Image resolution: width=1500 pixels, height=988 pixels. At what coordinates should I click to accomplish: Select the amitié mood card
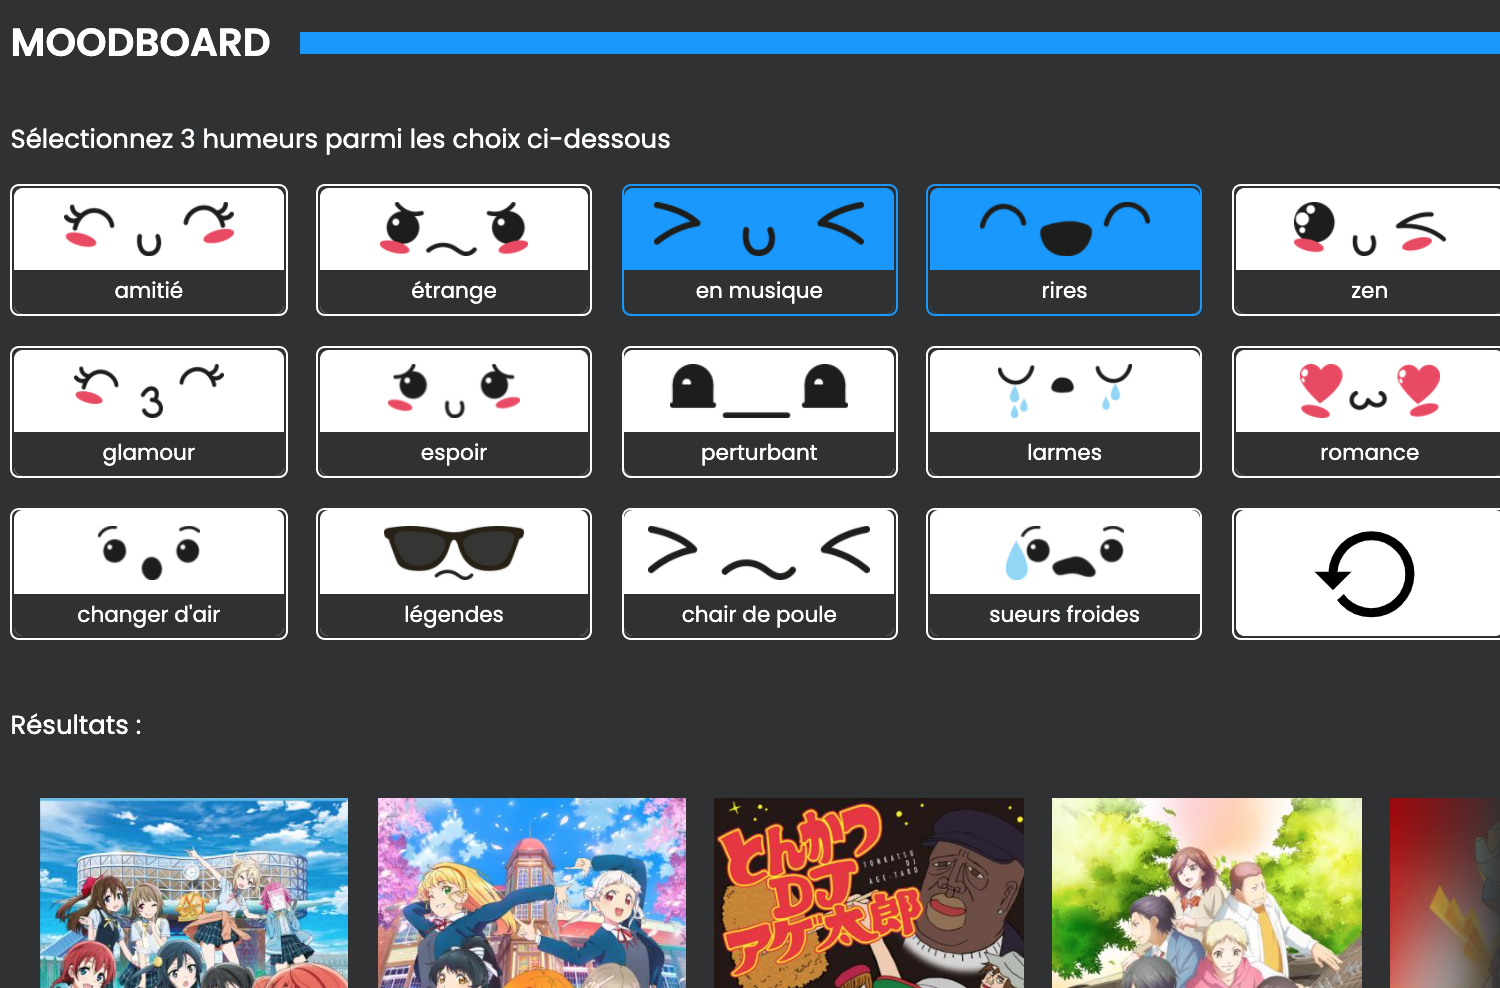click(x=149, y=250)
